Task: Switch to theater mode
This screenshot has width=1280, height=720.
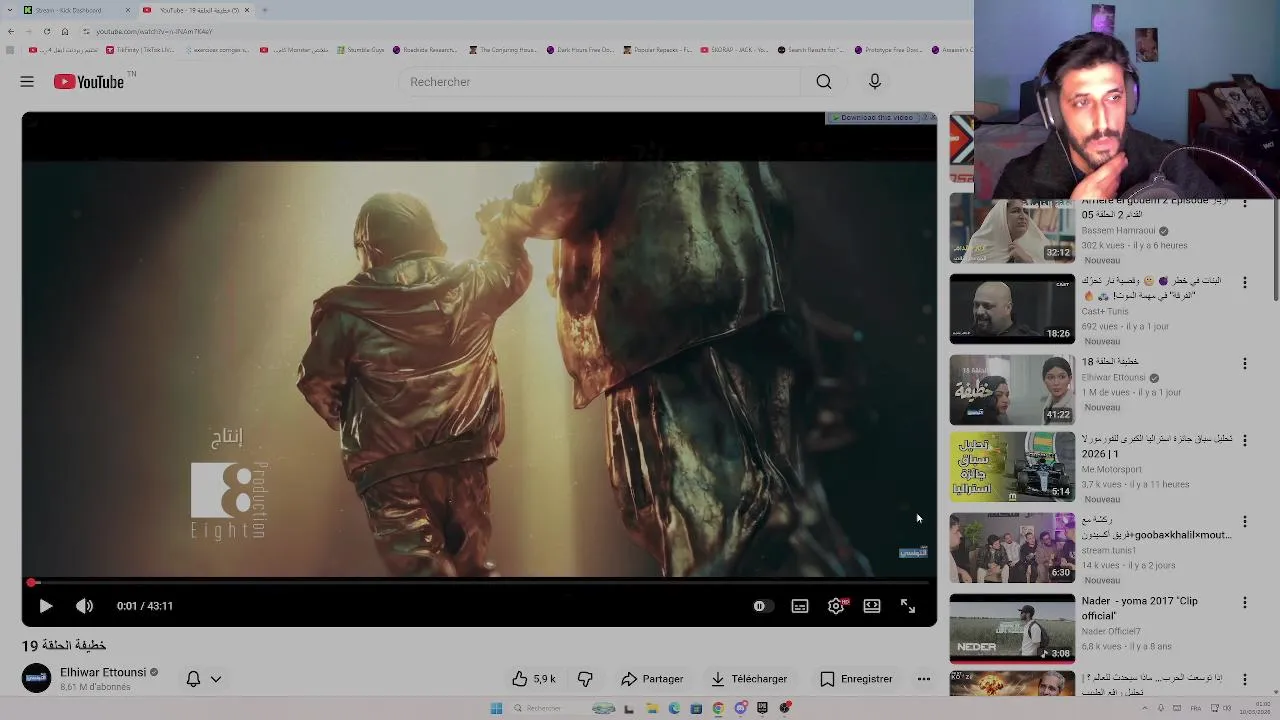Action: pyautogui.click(x=872, y=606)
